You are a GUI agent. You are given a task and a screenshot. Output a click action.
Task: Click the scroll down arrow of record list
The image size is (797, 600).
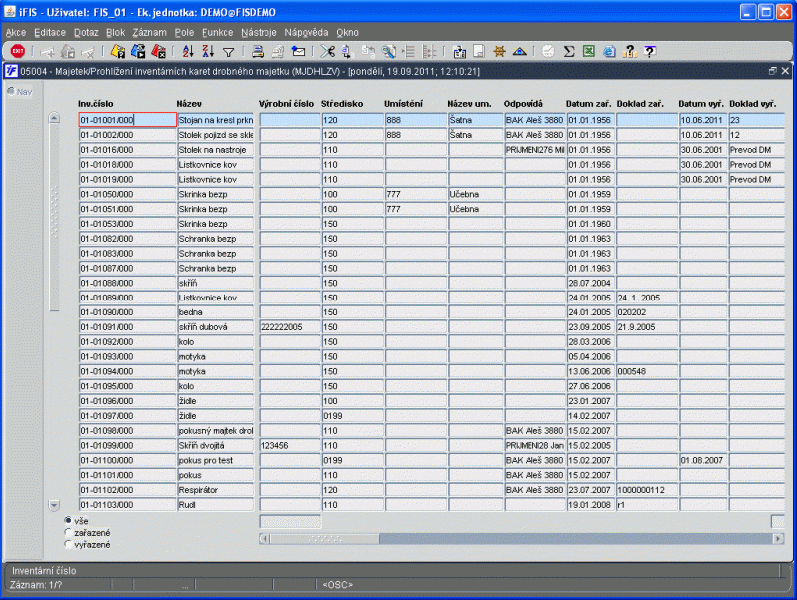pos(55,506)
